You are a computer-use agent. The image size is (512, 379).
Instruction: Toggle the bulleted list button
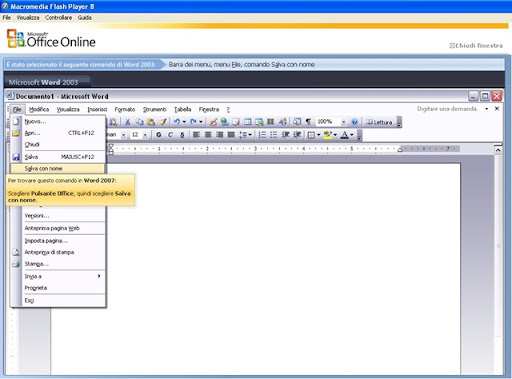coord(274,135)
